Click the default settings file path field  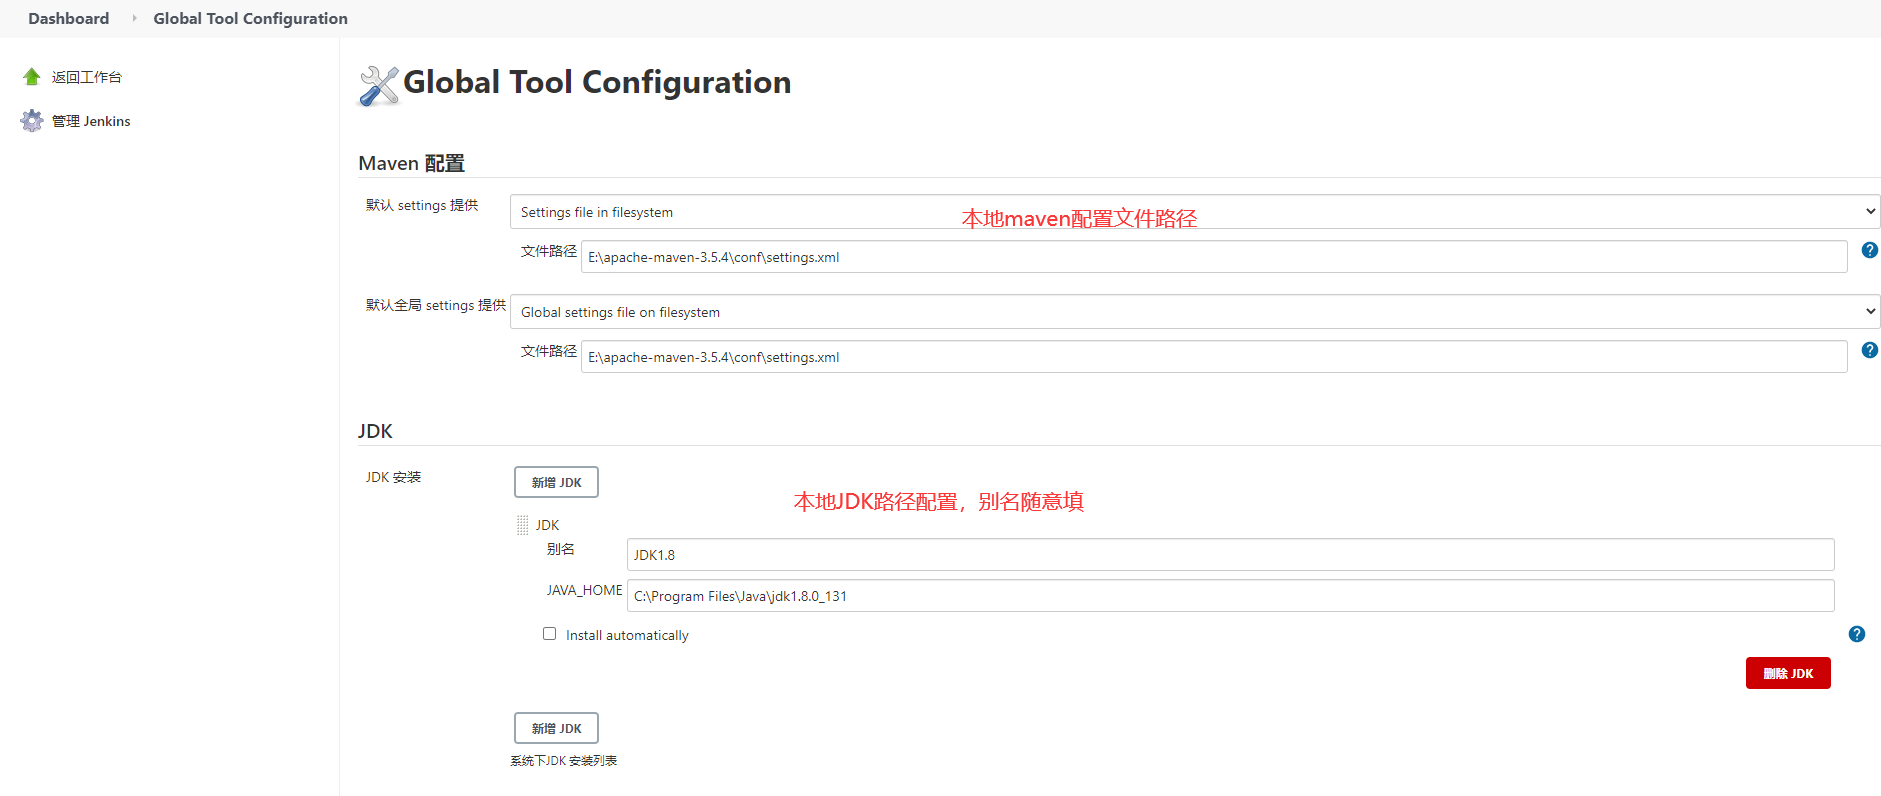point(1213,257)
